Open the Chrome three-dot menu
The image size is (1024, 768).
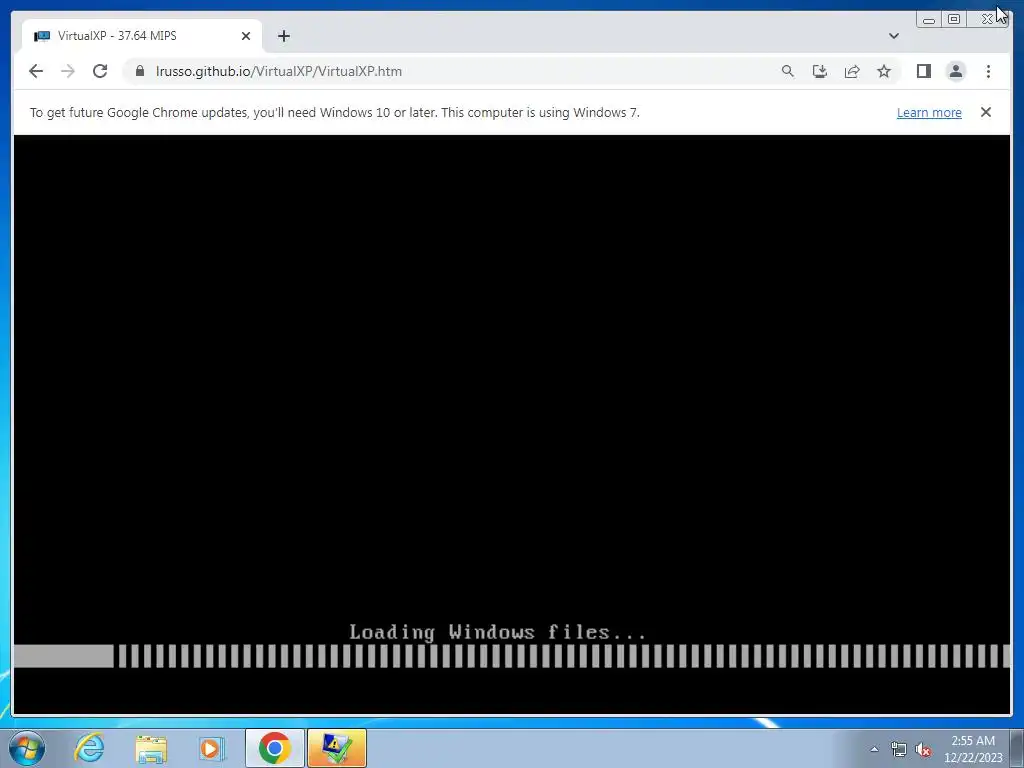pyautogui.click(x=988, y=71)
